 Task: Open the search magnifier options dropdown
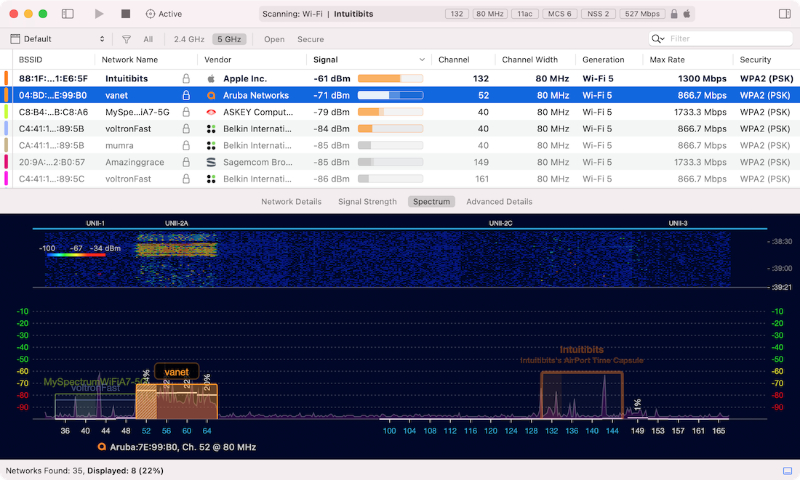click(658, 39)
